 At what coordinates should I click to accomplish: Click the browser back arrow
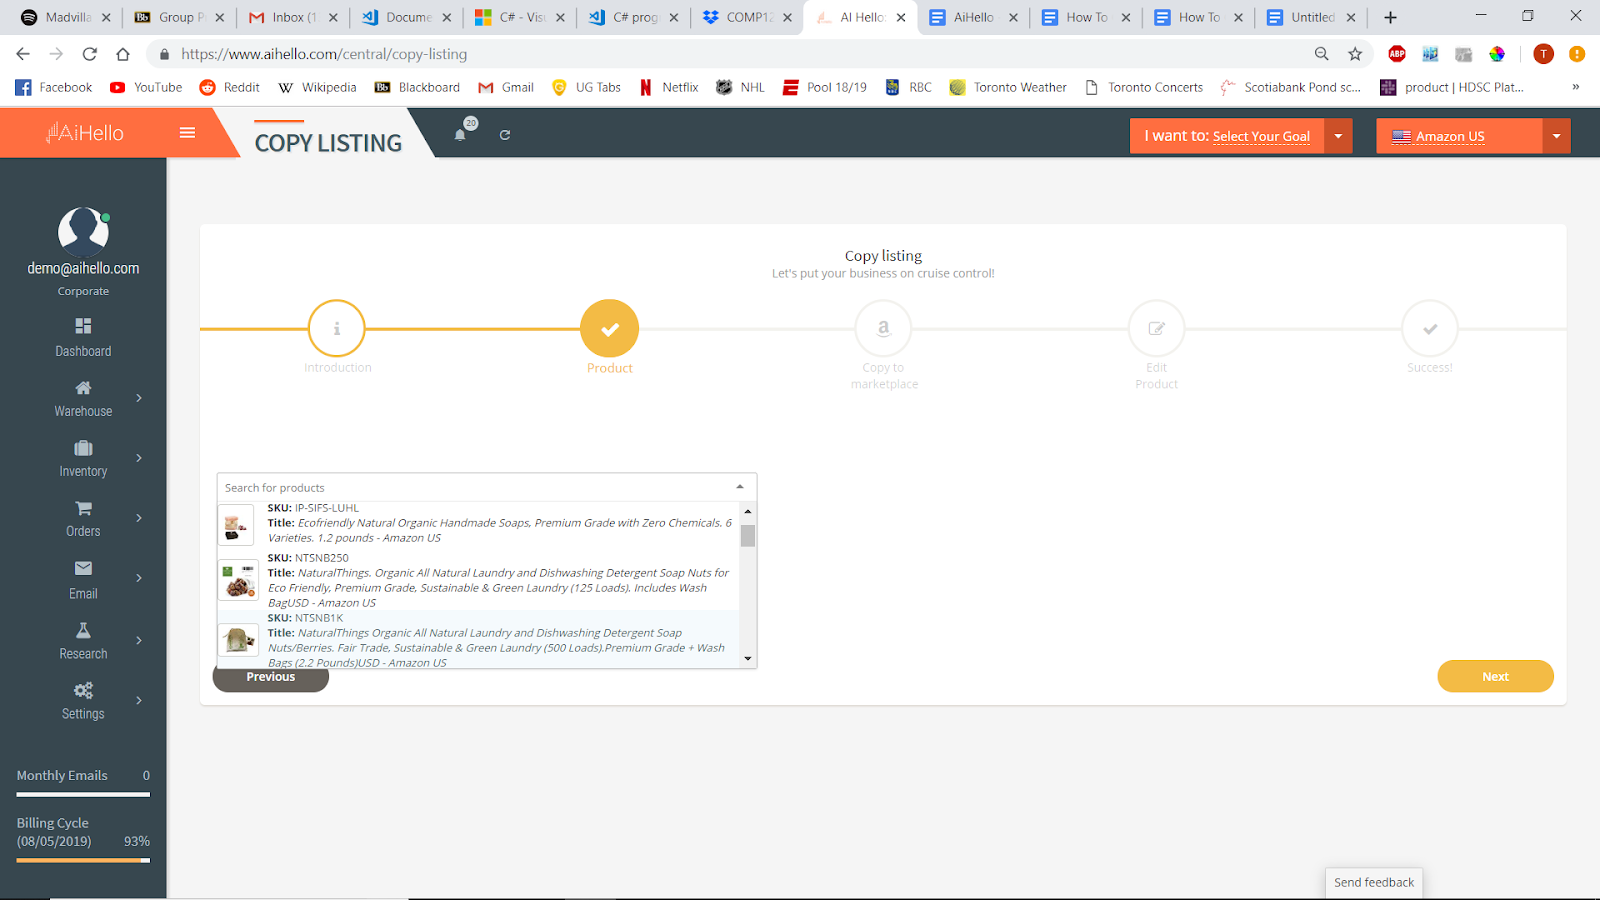[x=23, y=54]
